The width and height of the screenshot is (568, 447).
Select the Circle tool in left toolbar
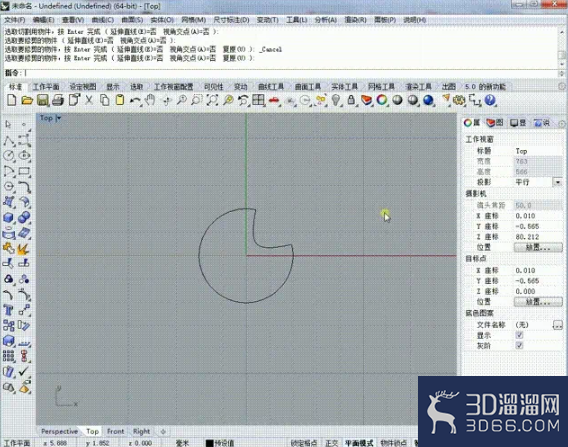pyautogui.click(x=9, y=156)
